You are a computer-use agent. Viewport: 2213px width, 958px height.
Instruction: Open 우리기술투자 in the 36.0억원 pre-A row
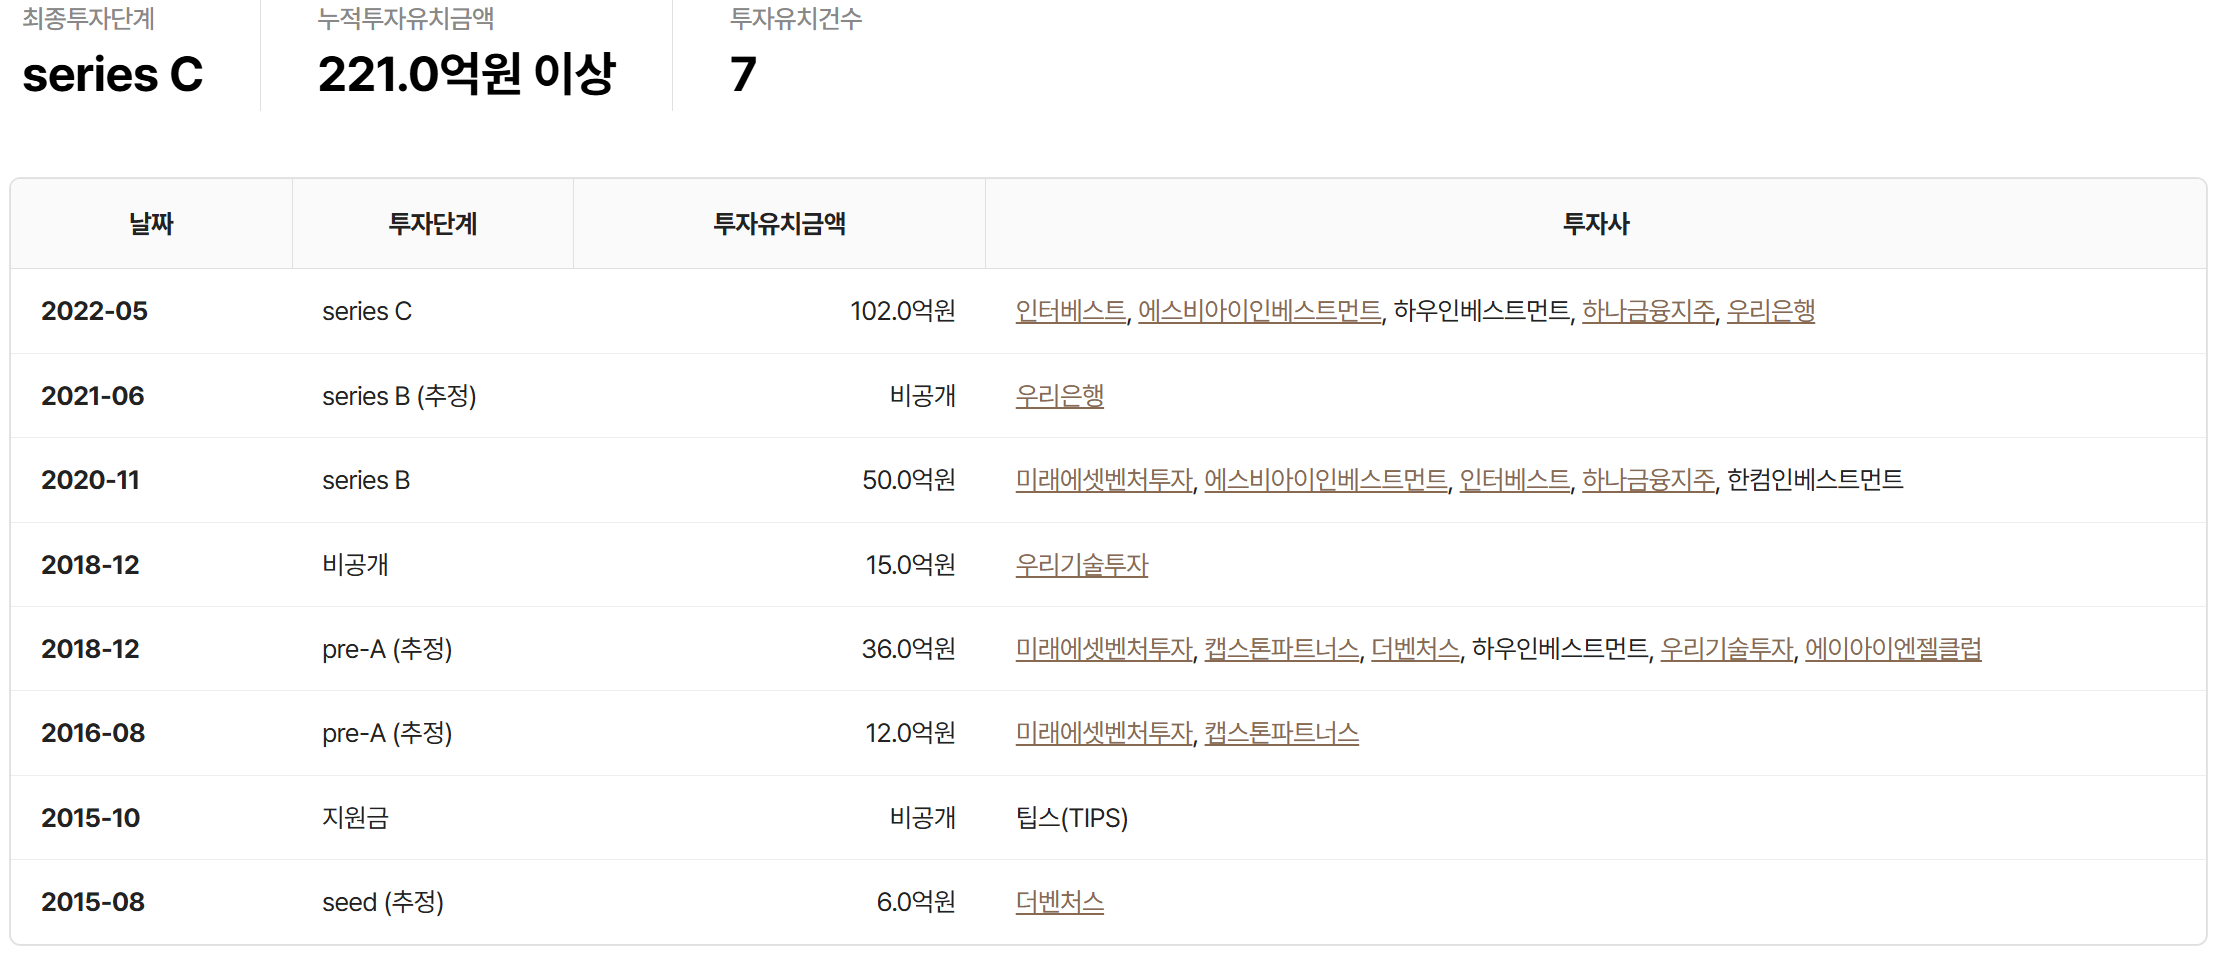[1726, 649]
